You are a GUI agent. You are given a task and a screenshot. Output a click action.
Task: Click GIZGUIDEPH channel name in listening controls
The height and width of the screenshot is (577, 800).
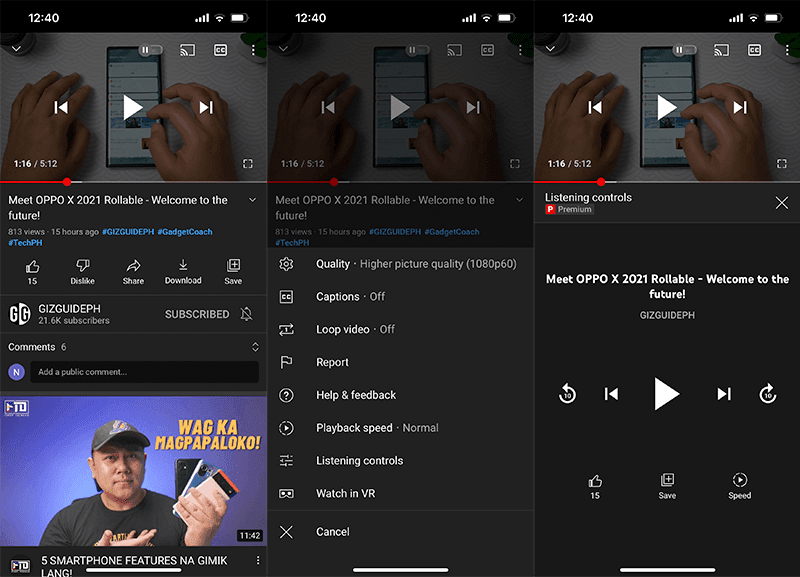(667, 315)
